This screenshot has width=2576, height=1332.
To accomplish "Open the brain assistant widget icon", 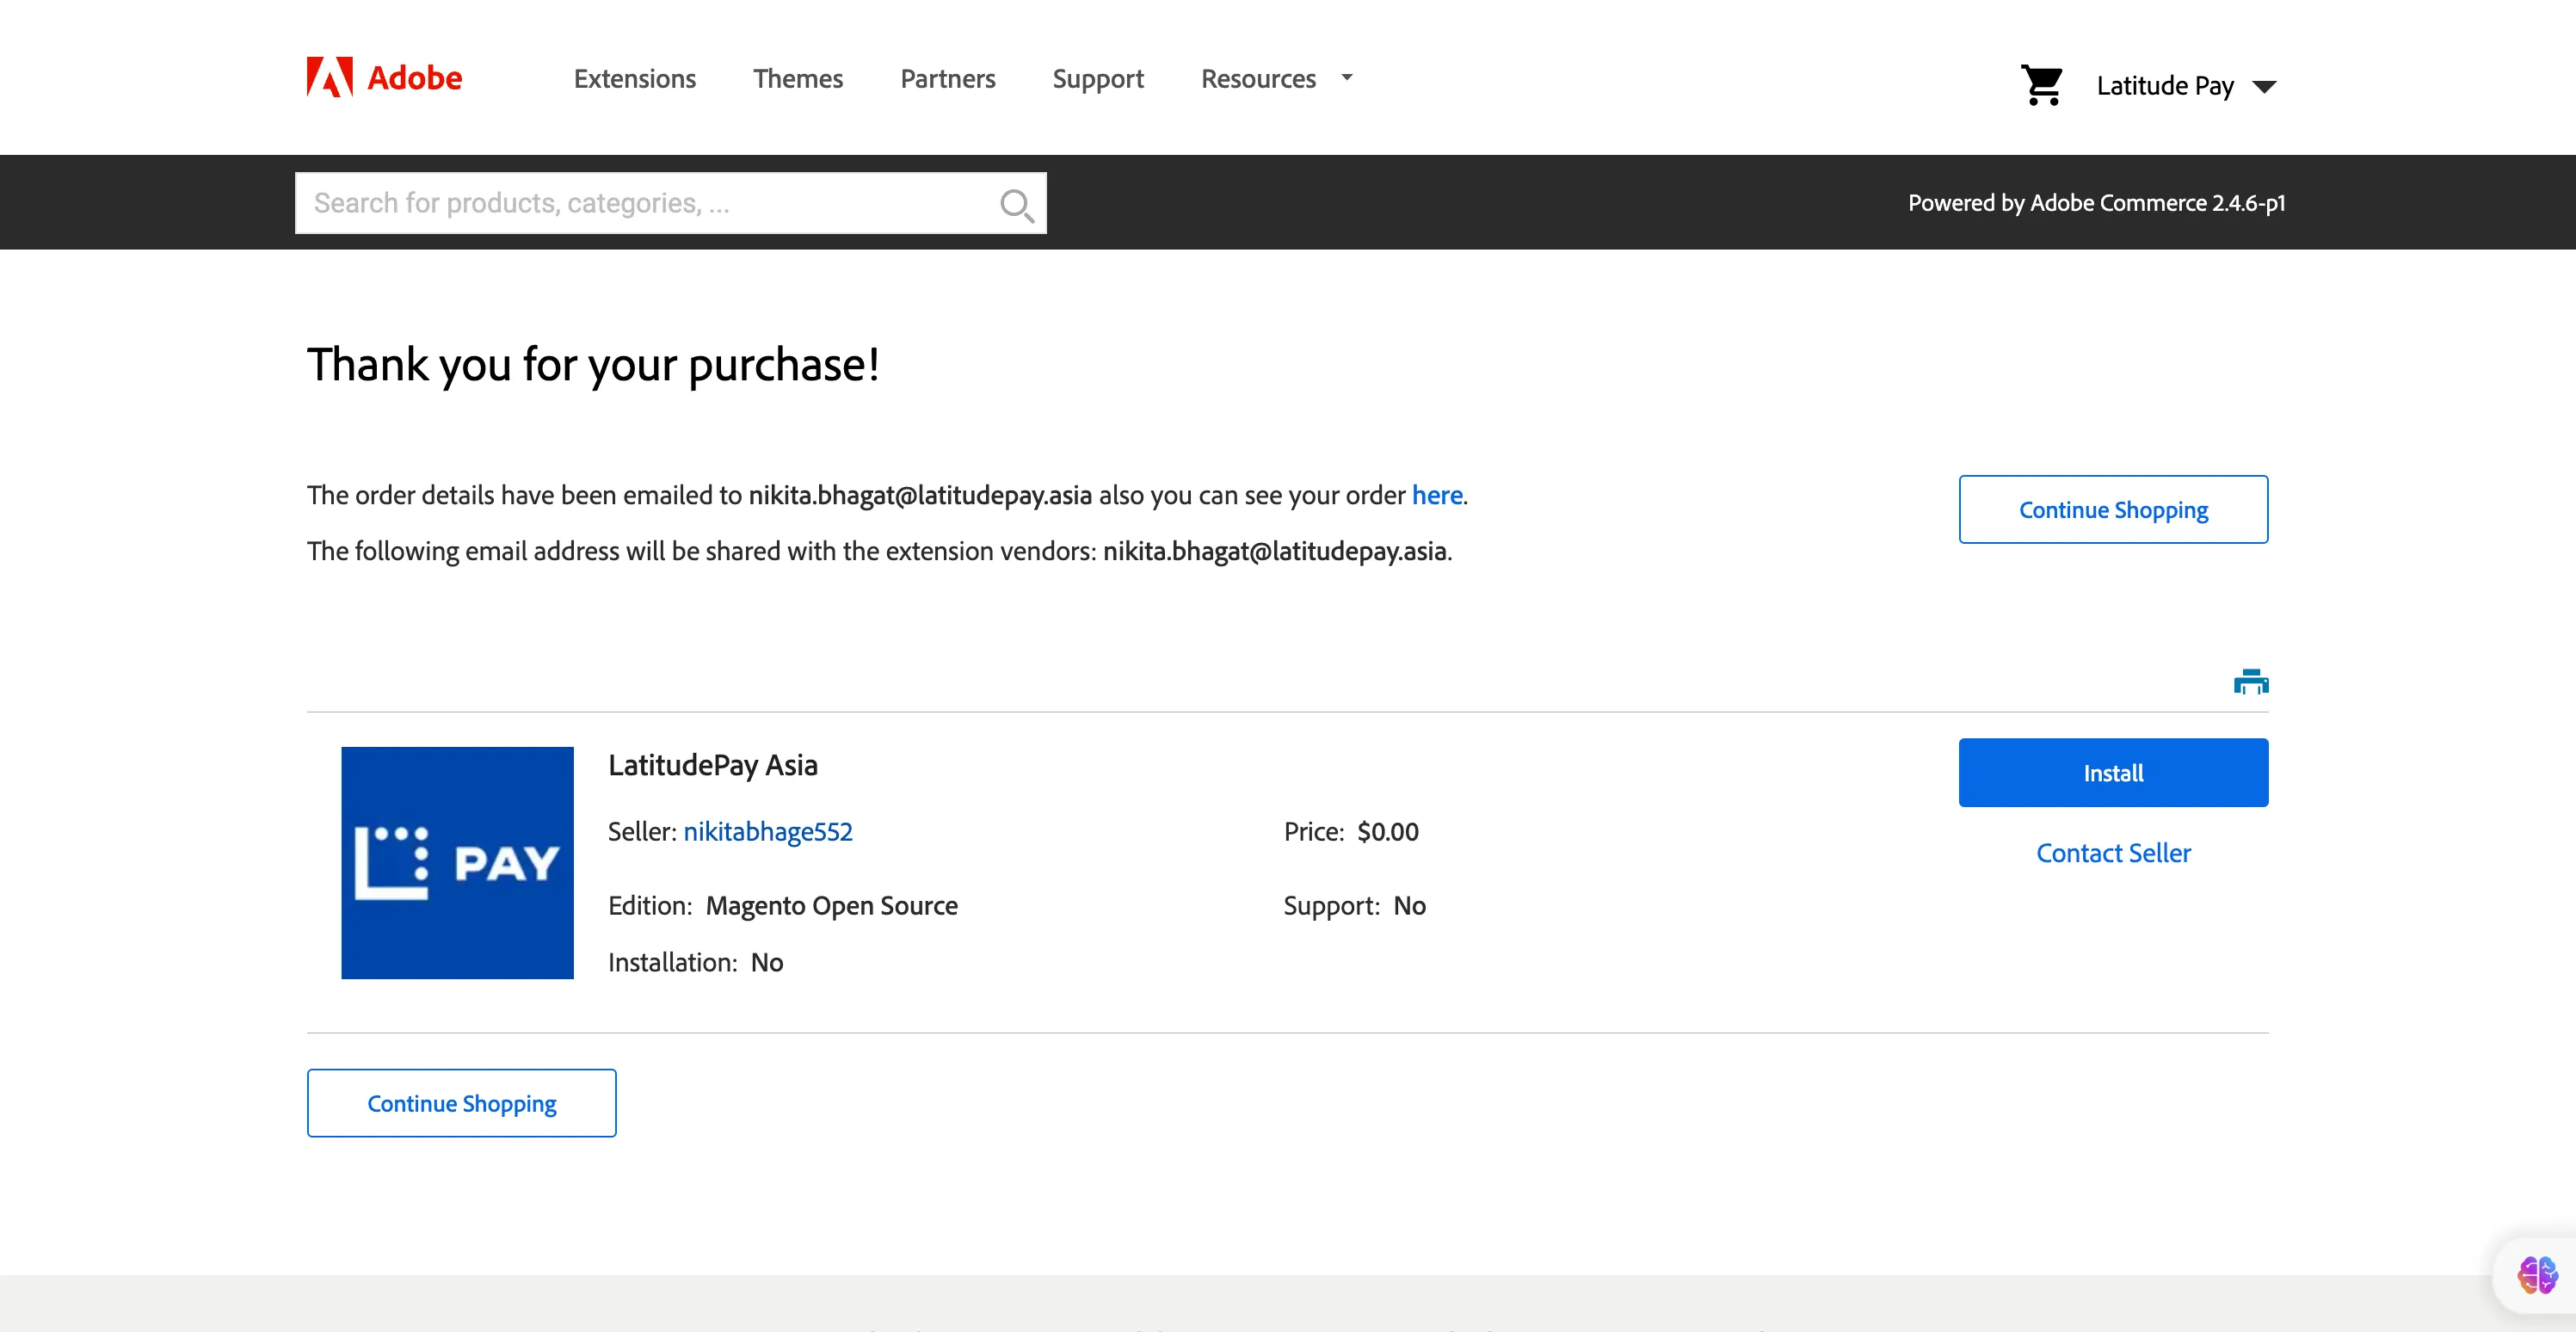I will [x=2537, y=1274].
